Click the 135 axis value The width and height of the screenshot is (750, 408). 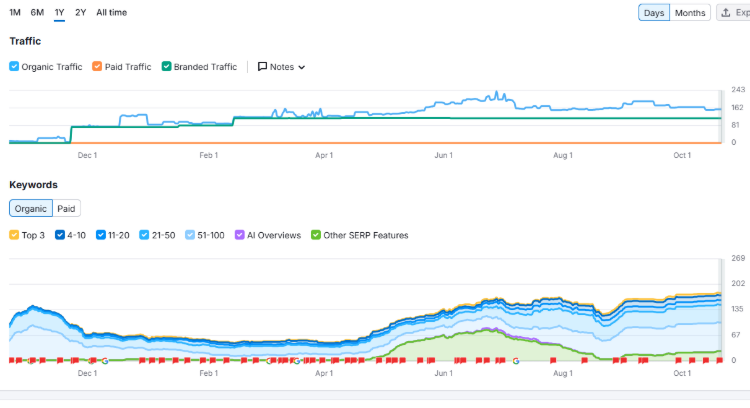coord(737,309)
